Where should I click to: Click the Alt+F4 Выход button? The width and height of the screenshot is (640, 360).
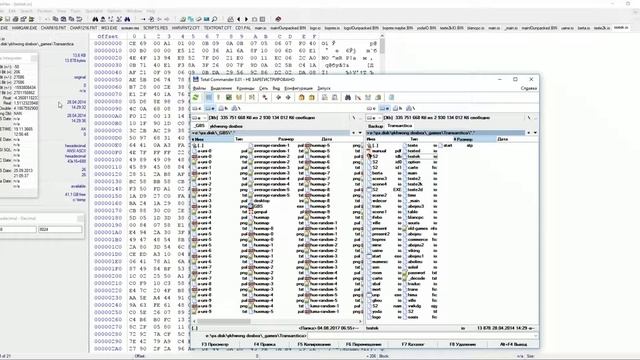click(x=513, y=344)
